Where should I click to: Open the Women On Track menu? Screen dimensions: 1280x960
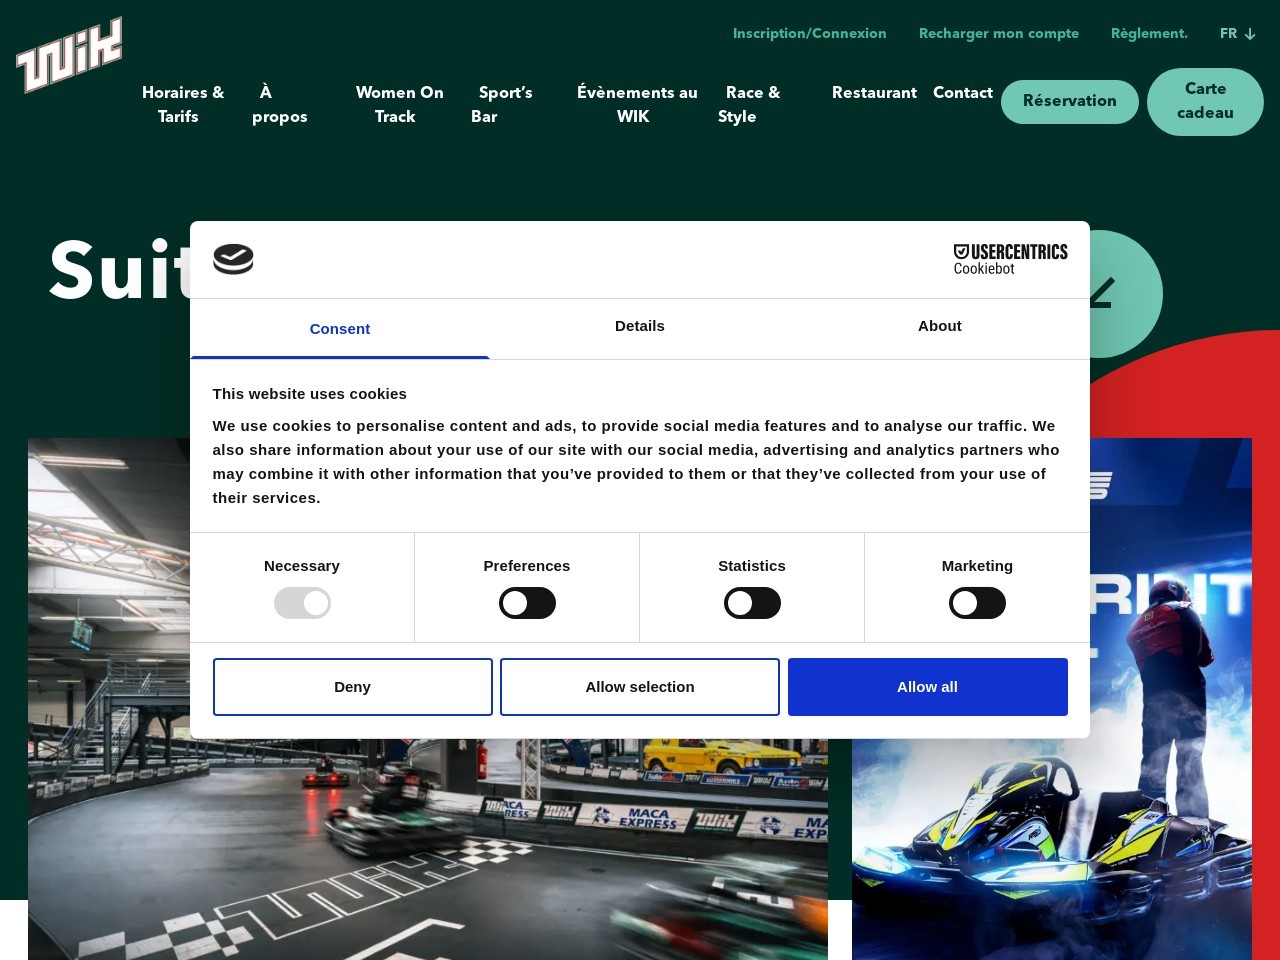point(398,104)
